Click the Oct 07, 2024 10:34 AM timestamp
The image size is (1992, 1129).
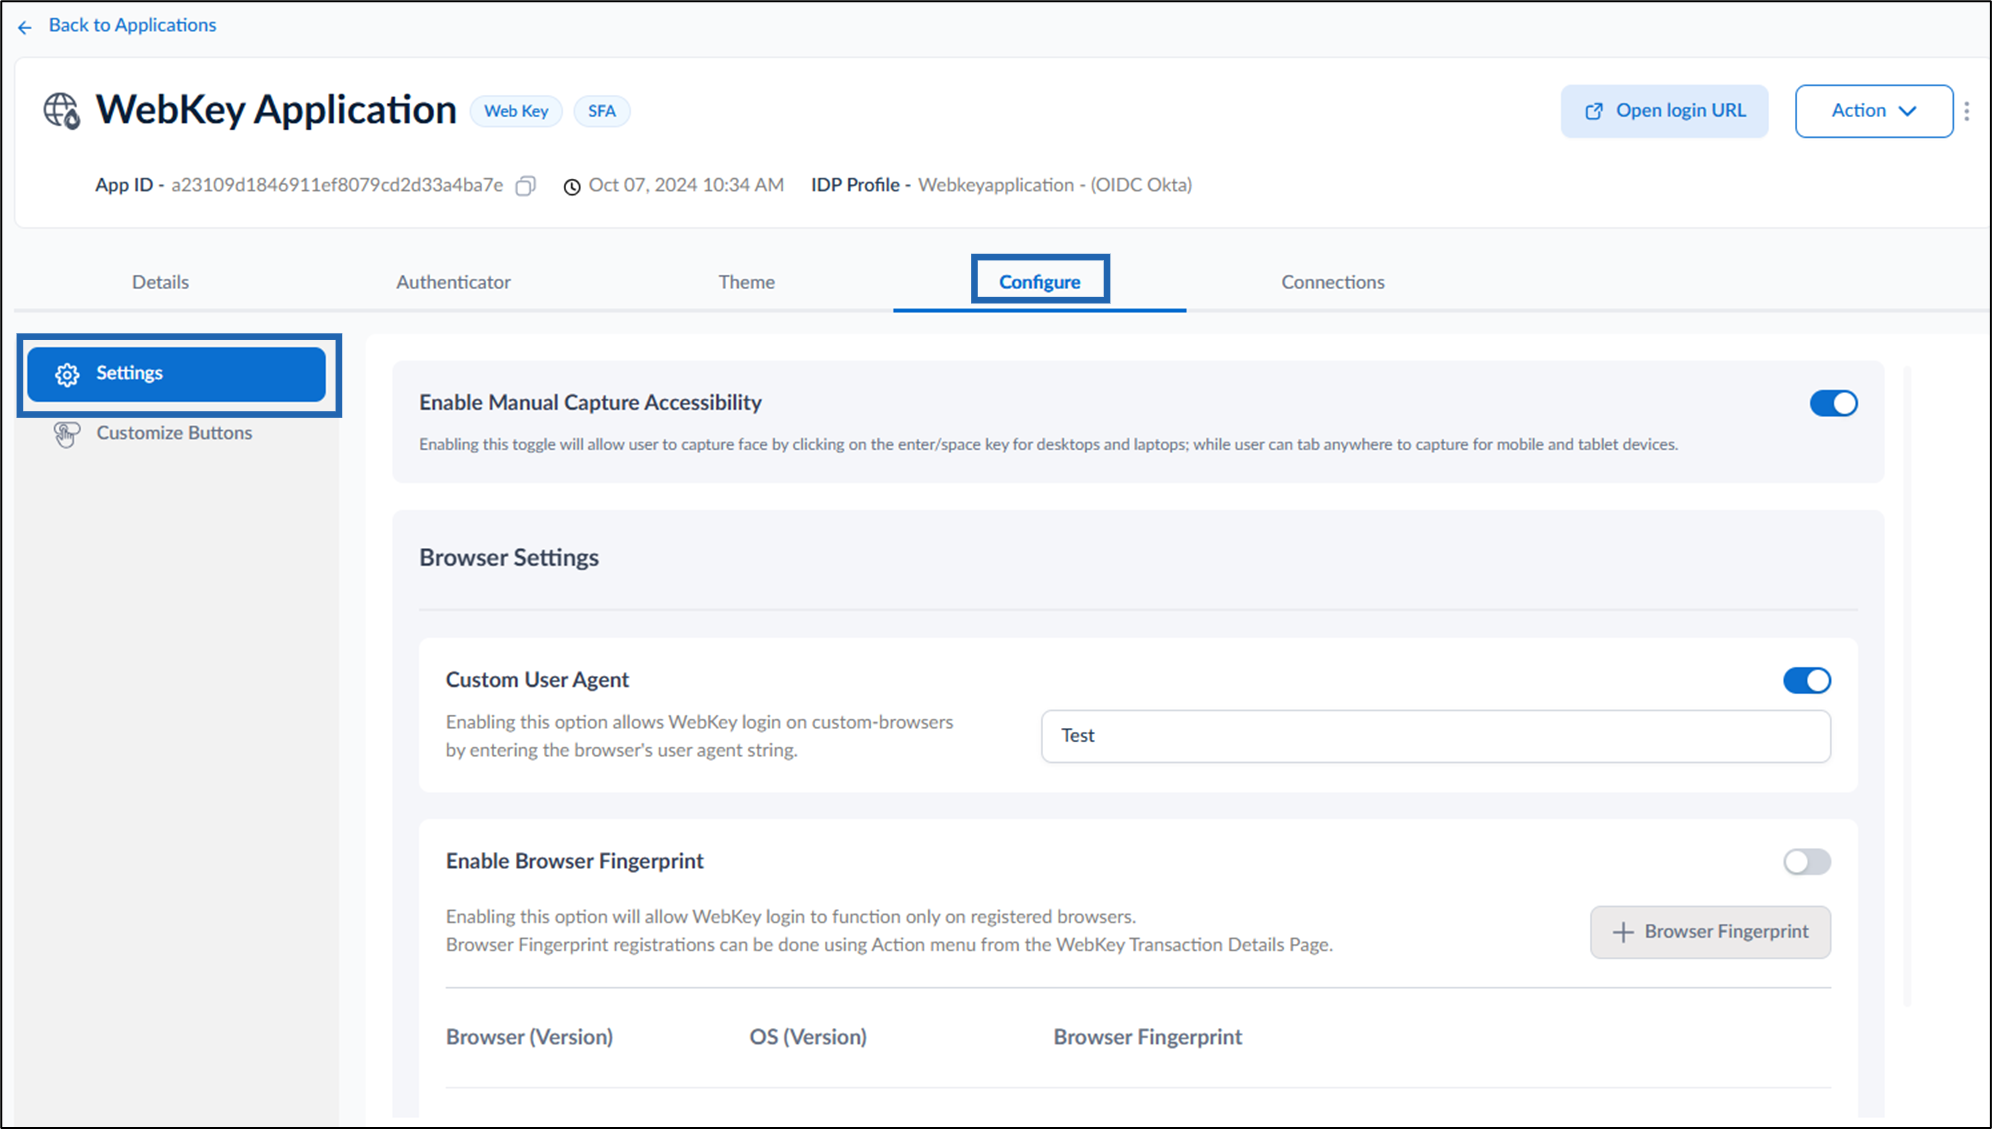click(x=686, y=185)
